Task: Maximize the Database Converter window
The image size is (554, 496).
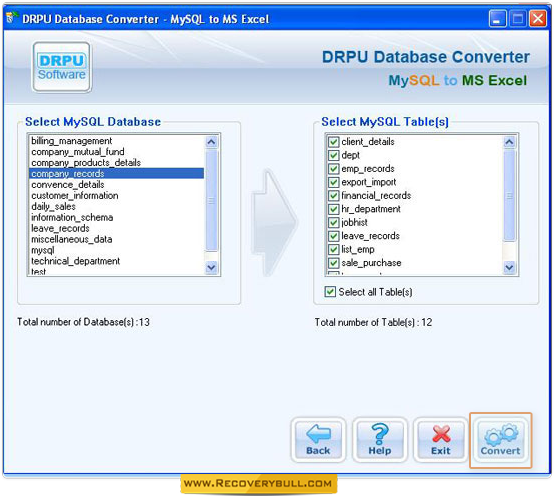Action: coord(518,18)
